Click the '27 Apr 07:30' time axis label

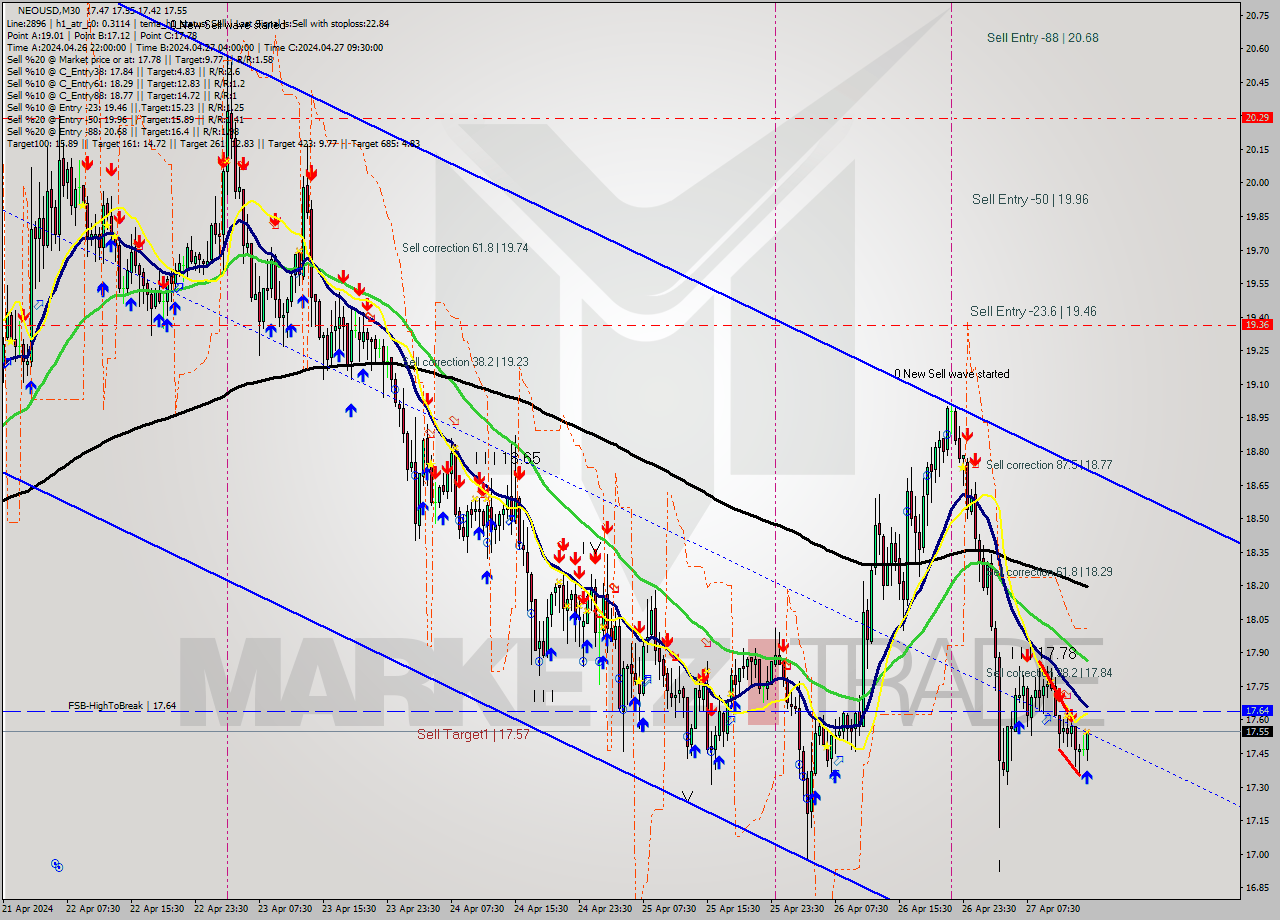pyautogui.click(x=1053, y=909)
